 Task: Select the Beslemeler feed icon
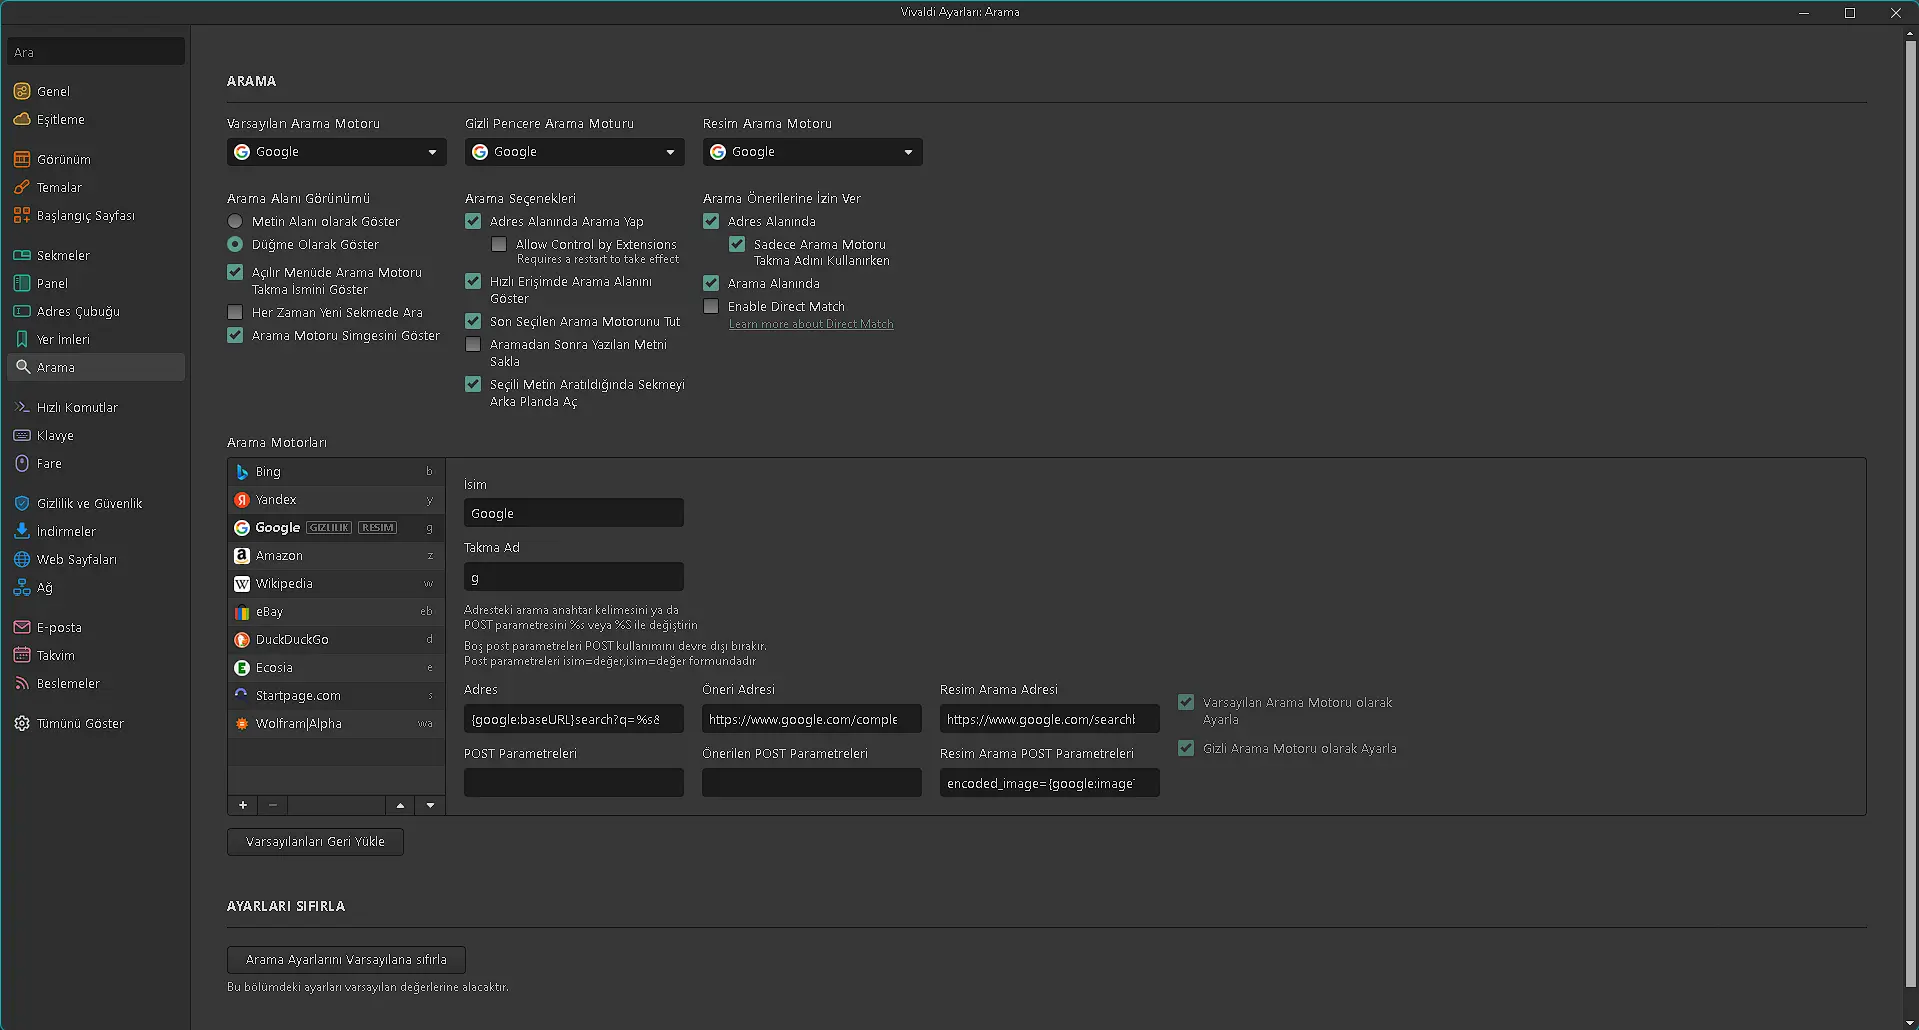(22, 683)
